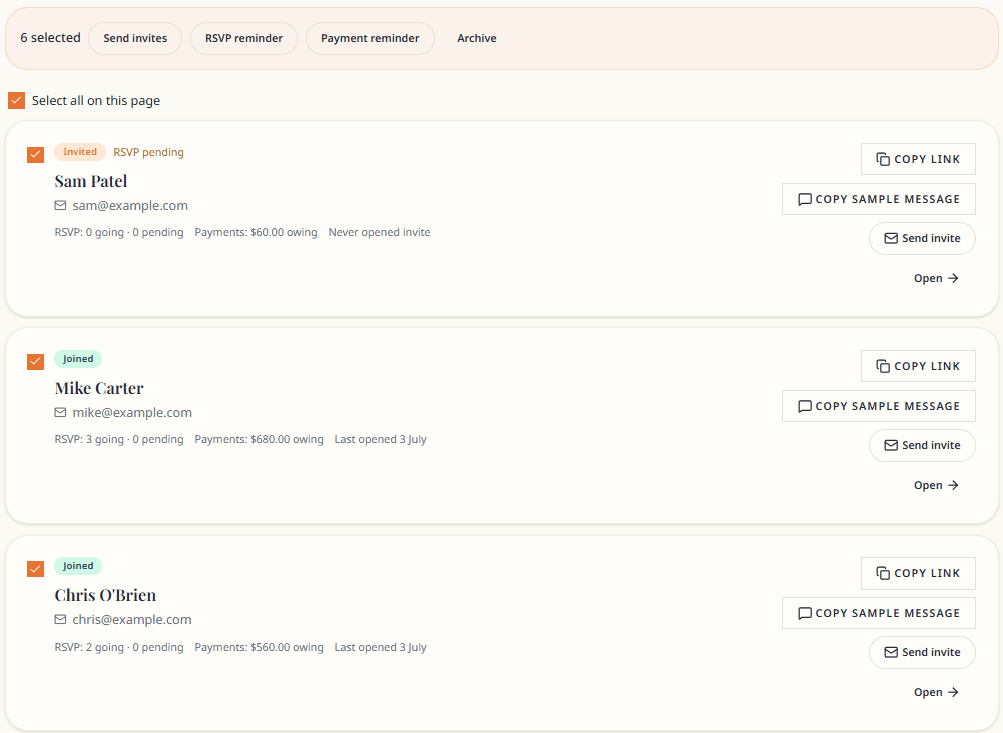Screen dimensions: 1003x733
Task: Click the name Mike Carter
Action: (x=99, y=388)
